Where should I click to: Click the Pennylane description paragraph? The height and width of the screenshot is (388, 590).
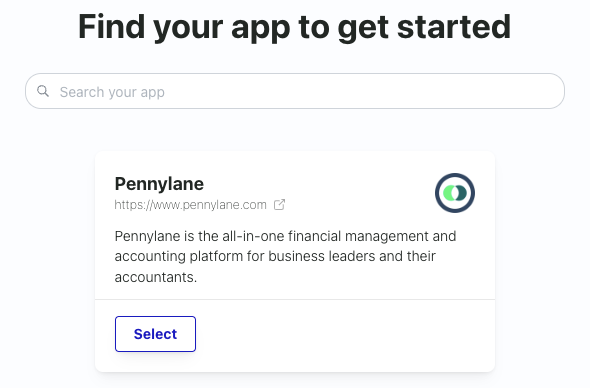coord(285,257)
